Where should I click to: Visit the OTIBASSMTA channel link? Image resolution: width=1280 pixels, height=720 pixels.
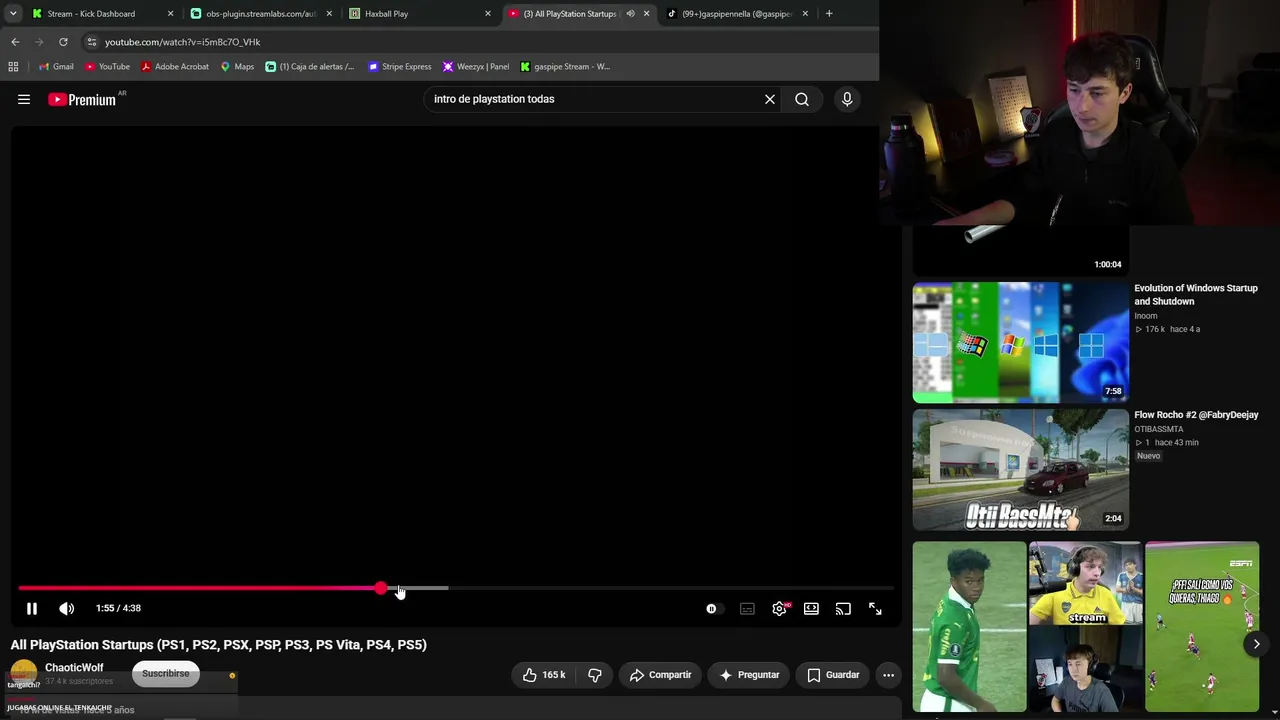1159,429
